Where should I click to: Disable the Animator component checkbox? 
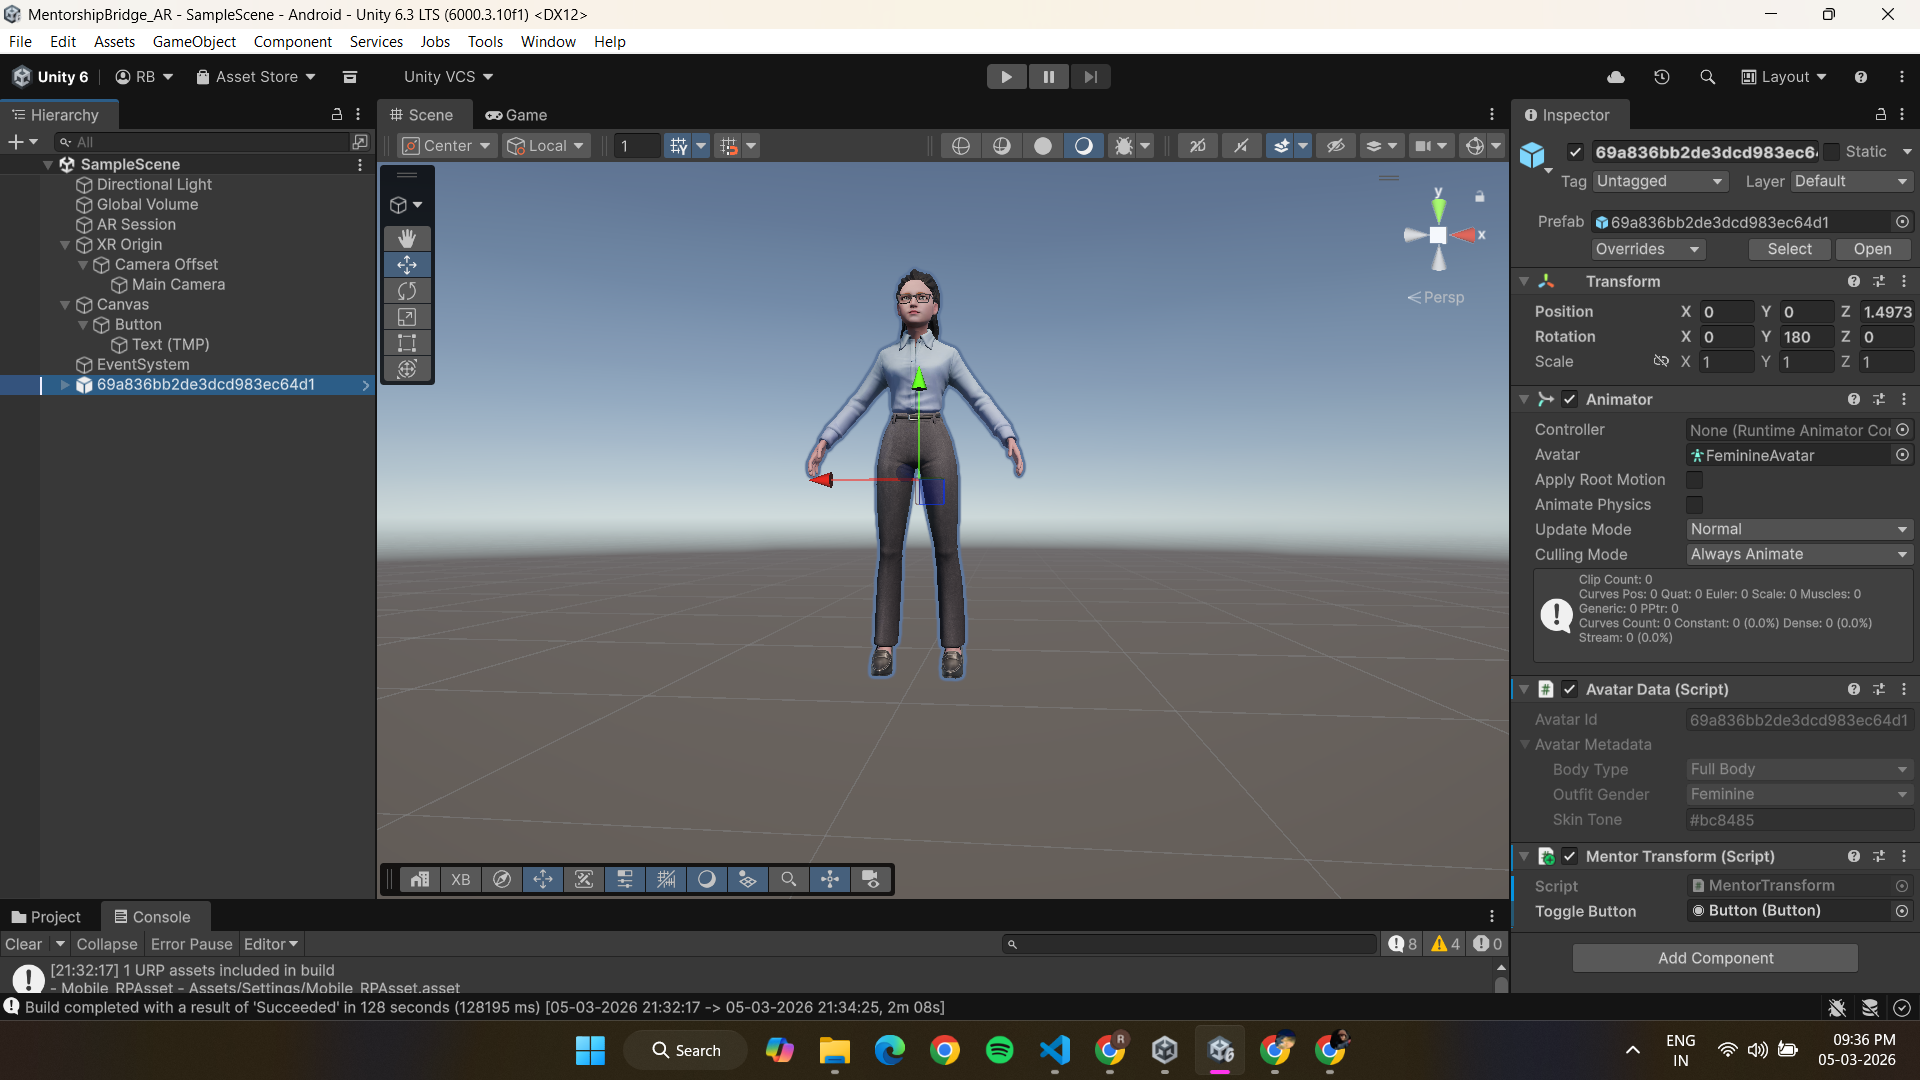coord(1570,399)
